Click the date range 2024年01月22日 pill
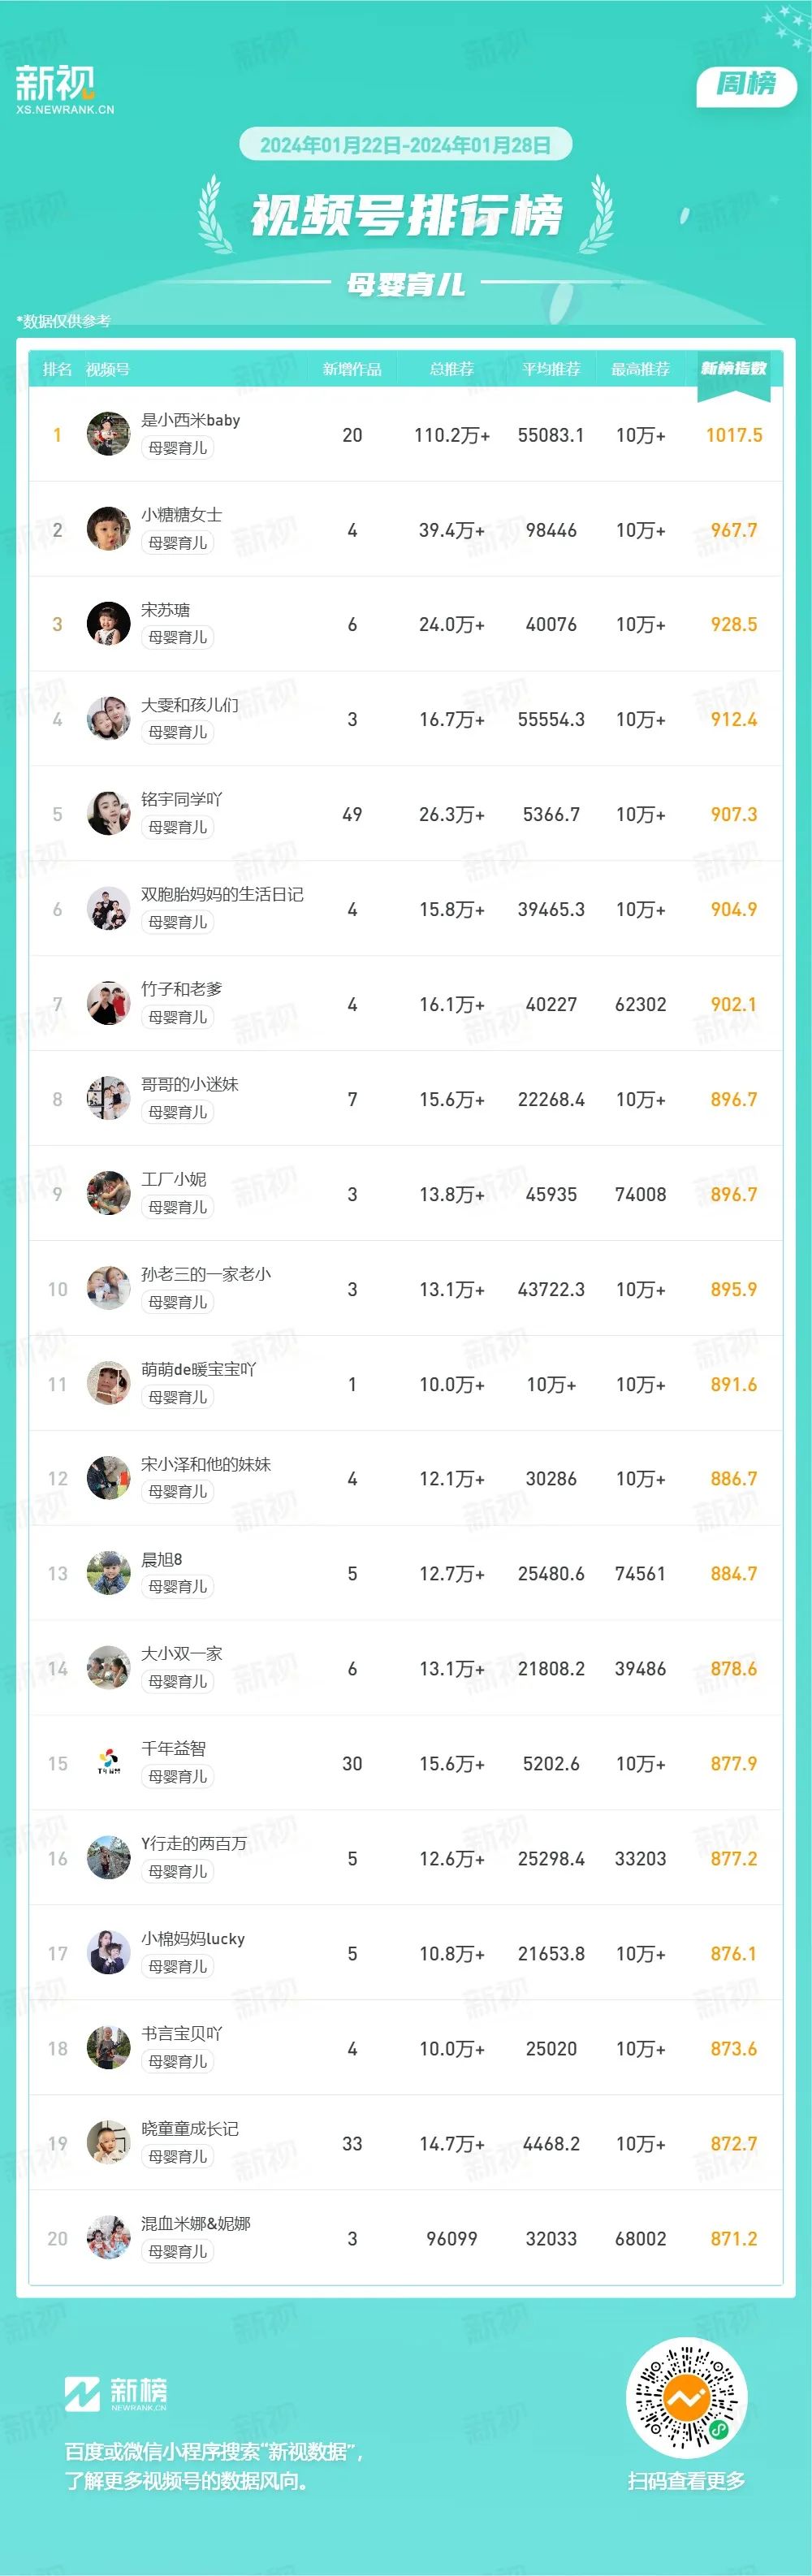Image resolution: width=812 pixels, height=2576 pixels. point(405,145)
